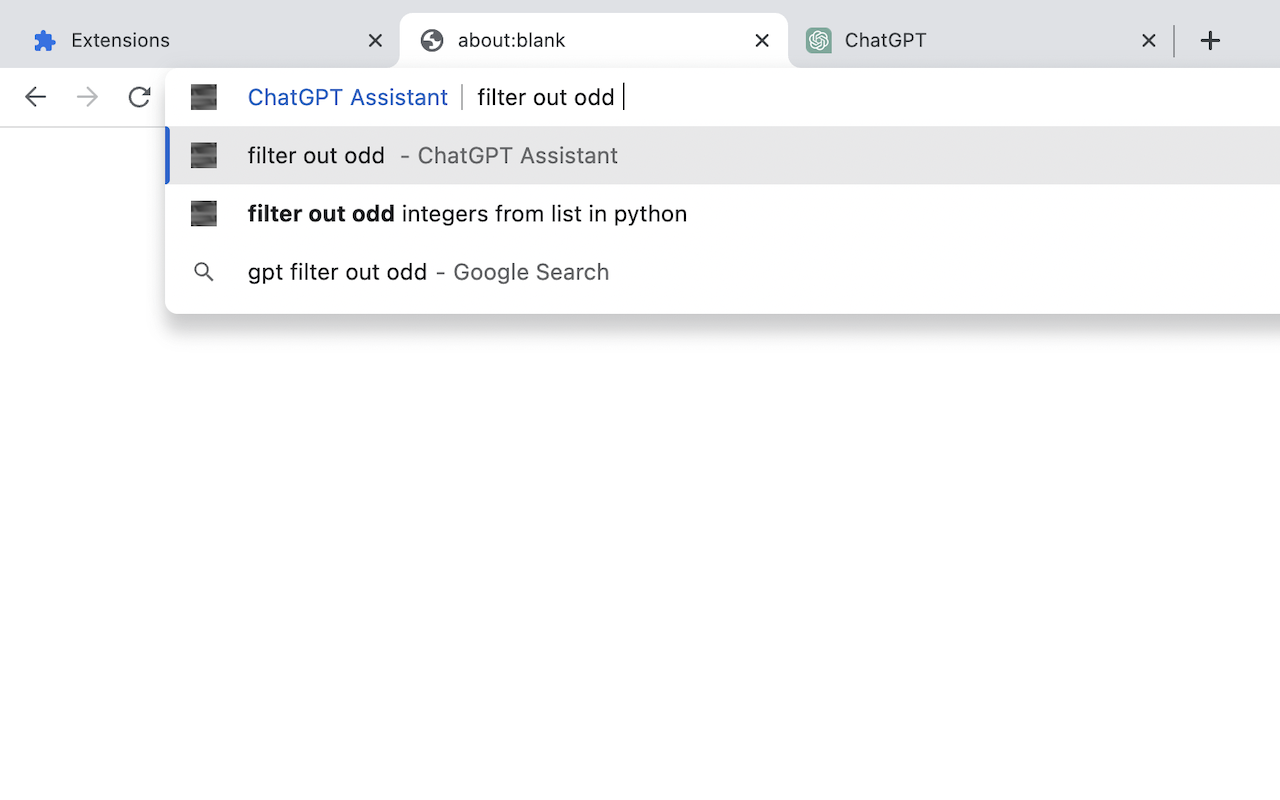
Task: Close the about:blank tab
Action: (x=762, y=41)
